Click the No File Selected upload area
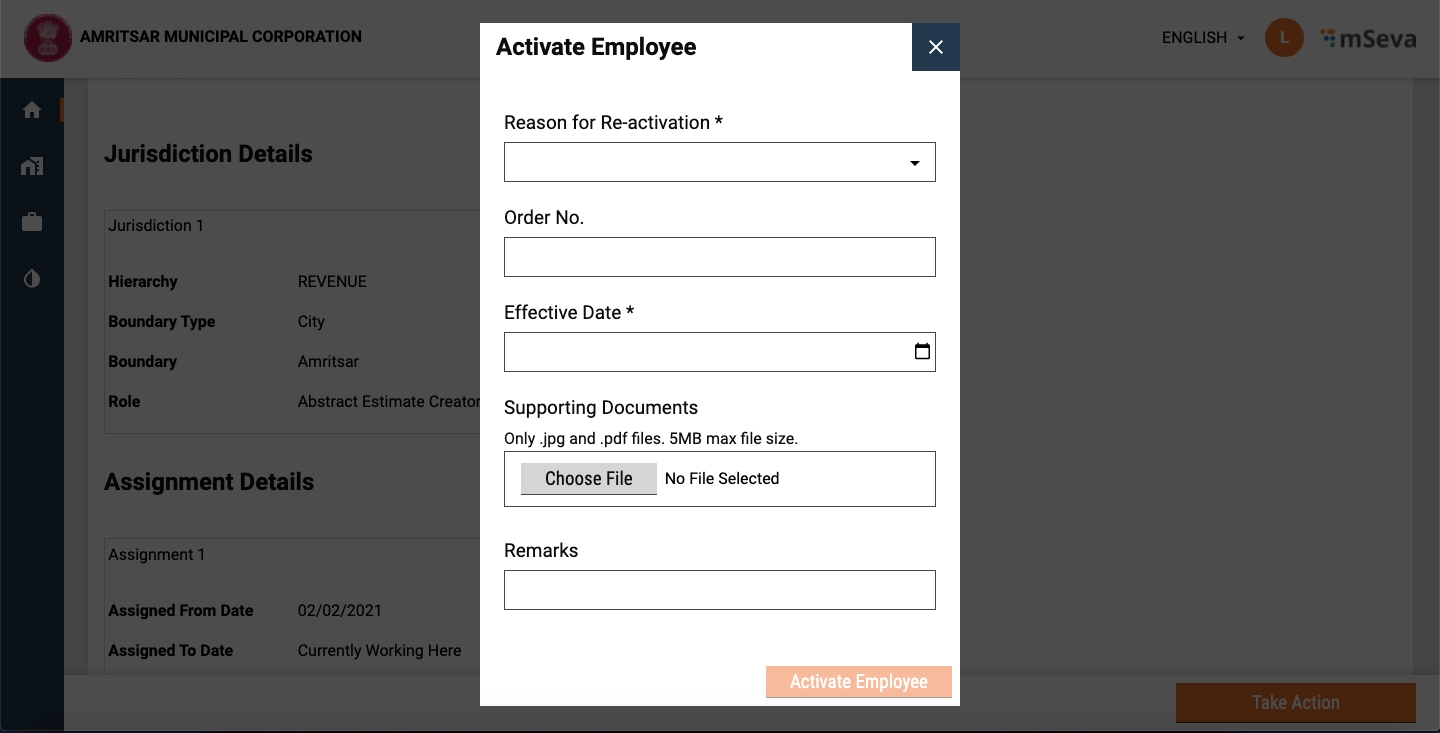This screenshot has width=1440, height=733. 721,479
